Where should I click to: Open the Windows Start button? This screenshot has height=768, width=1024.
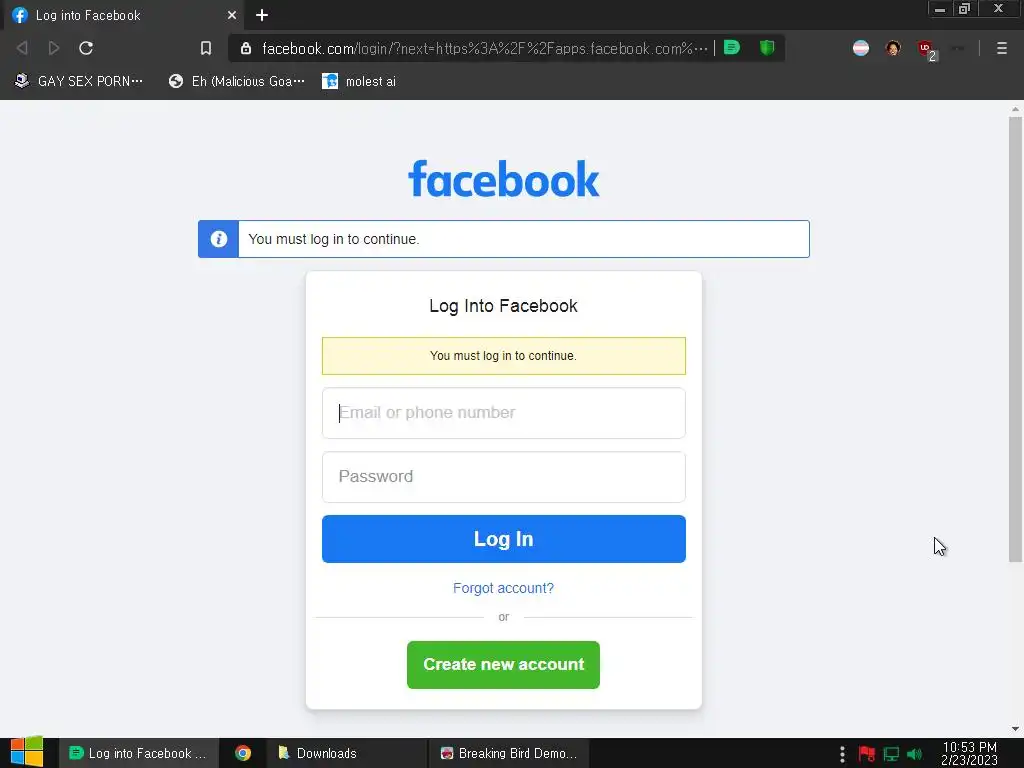27,752
